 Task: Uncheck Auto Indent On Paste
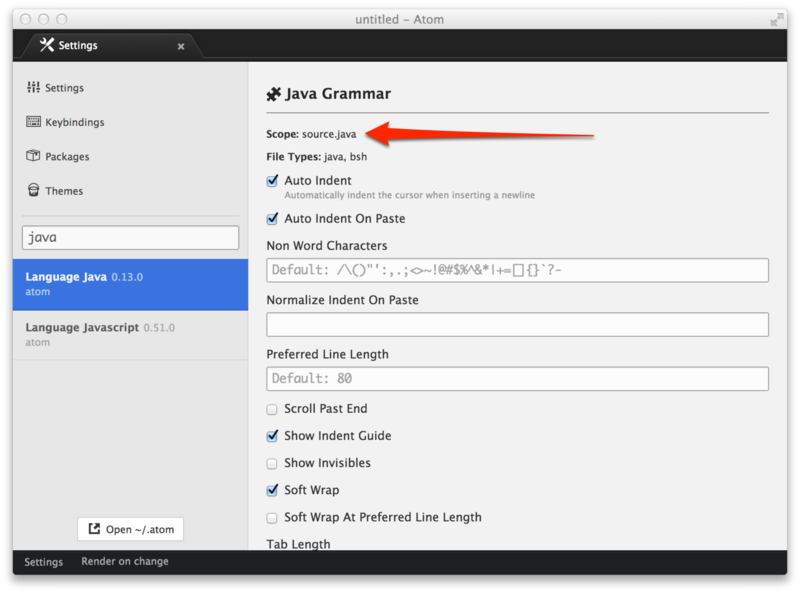(273, 218)
